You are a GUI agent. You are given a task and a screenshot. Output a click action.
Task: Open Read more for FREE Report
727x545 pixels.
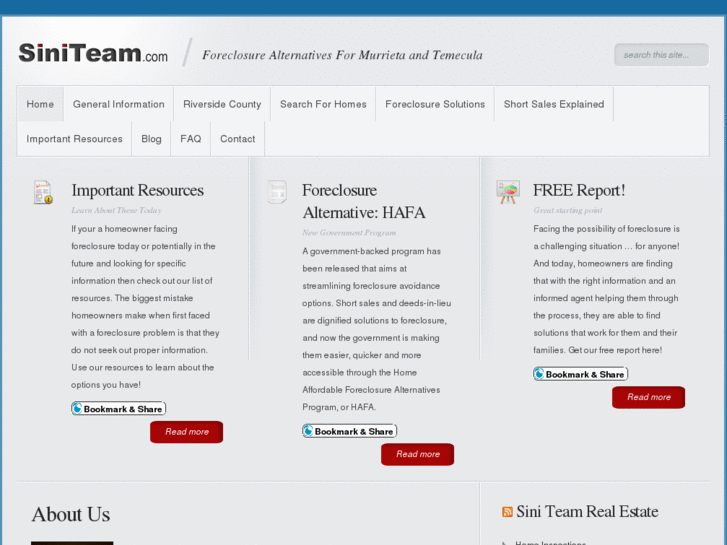[648, 397]
